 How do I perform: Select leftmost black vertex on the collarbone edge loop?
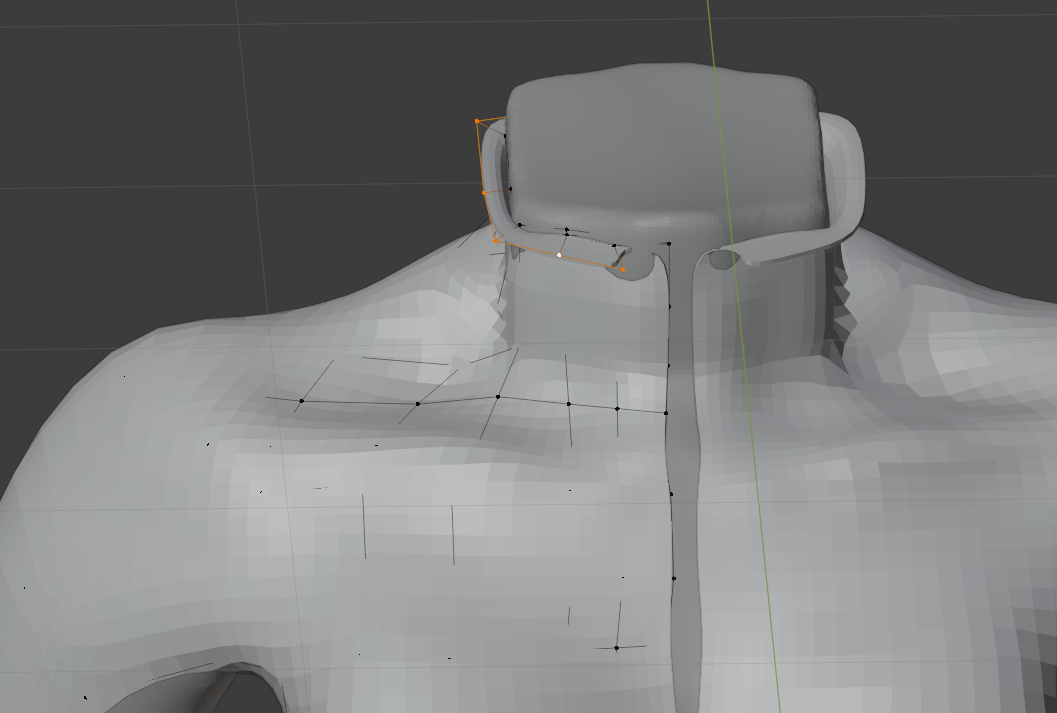tap(301, 401)
